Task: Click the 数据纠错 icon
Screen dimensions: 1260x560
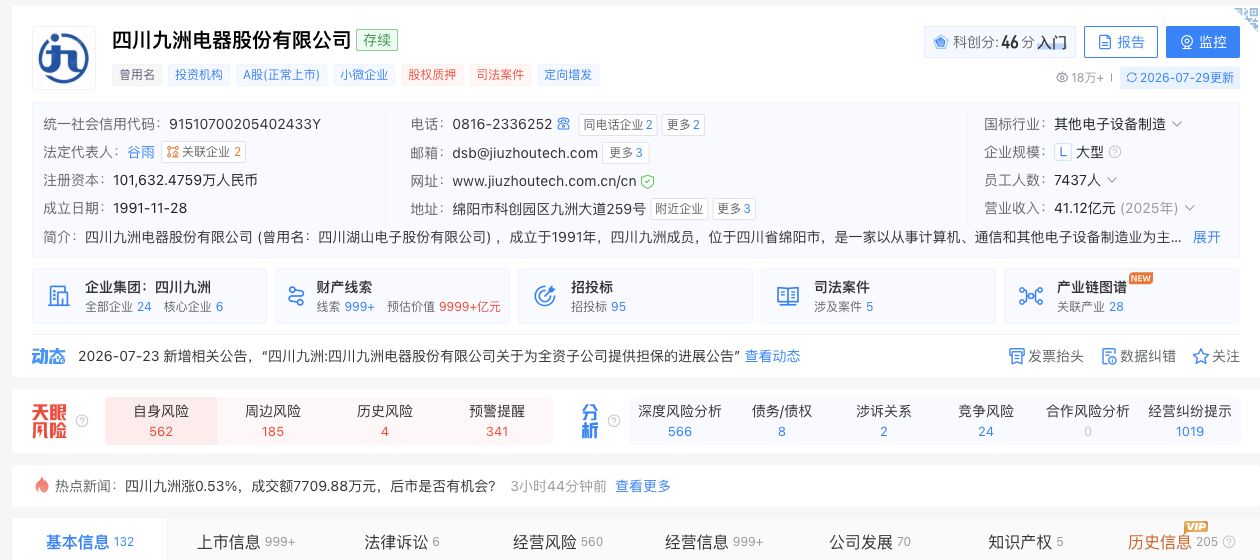Action: [x=1108, y=356]
